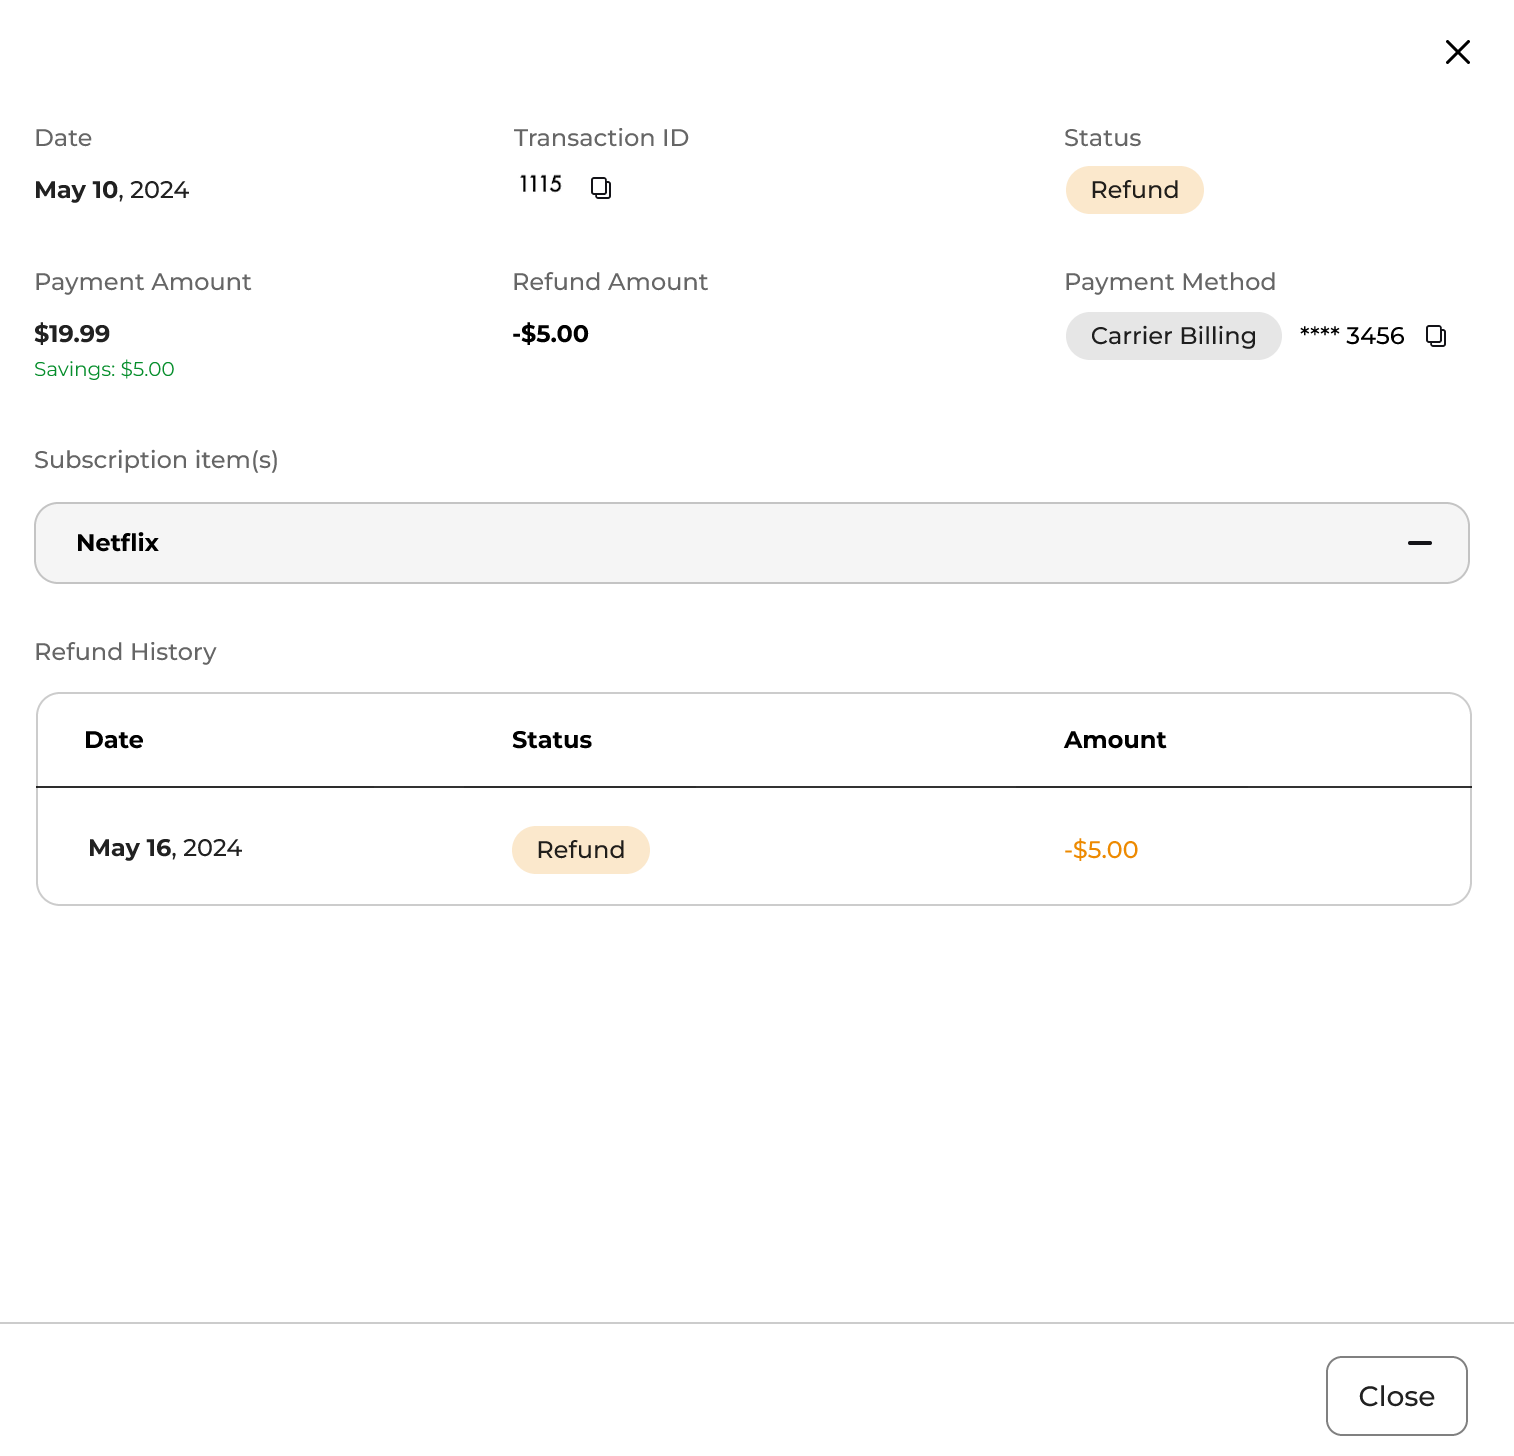
Task: Click the Payment Amount label
Action: click(143, 282)
